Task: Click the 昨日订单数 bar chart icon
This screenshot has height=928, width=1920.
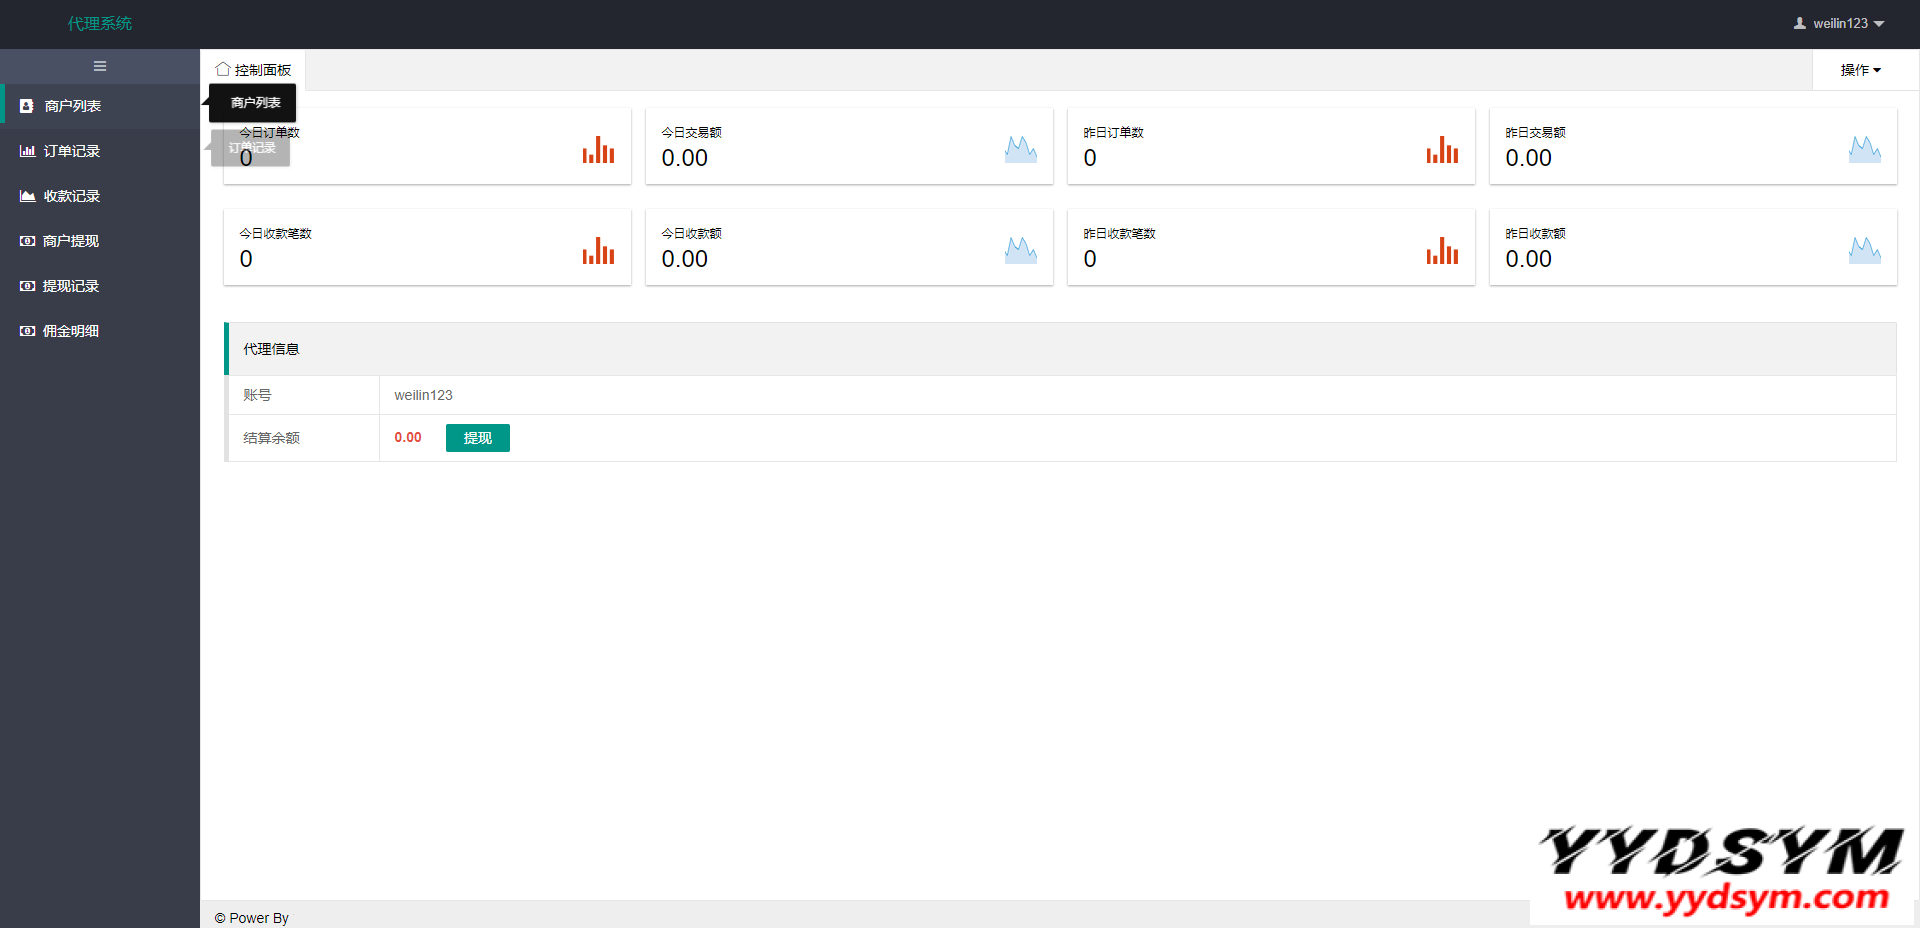Action: pos(1442,150)
